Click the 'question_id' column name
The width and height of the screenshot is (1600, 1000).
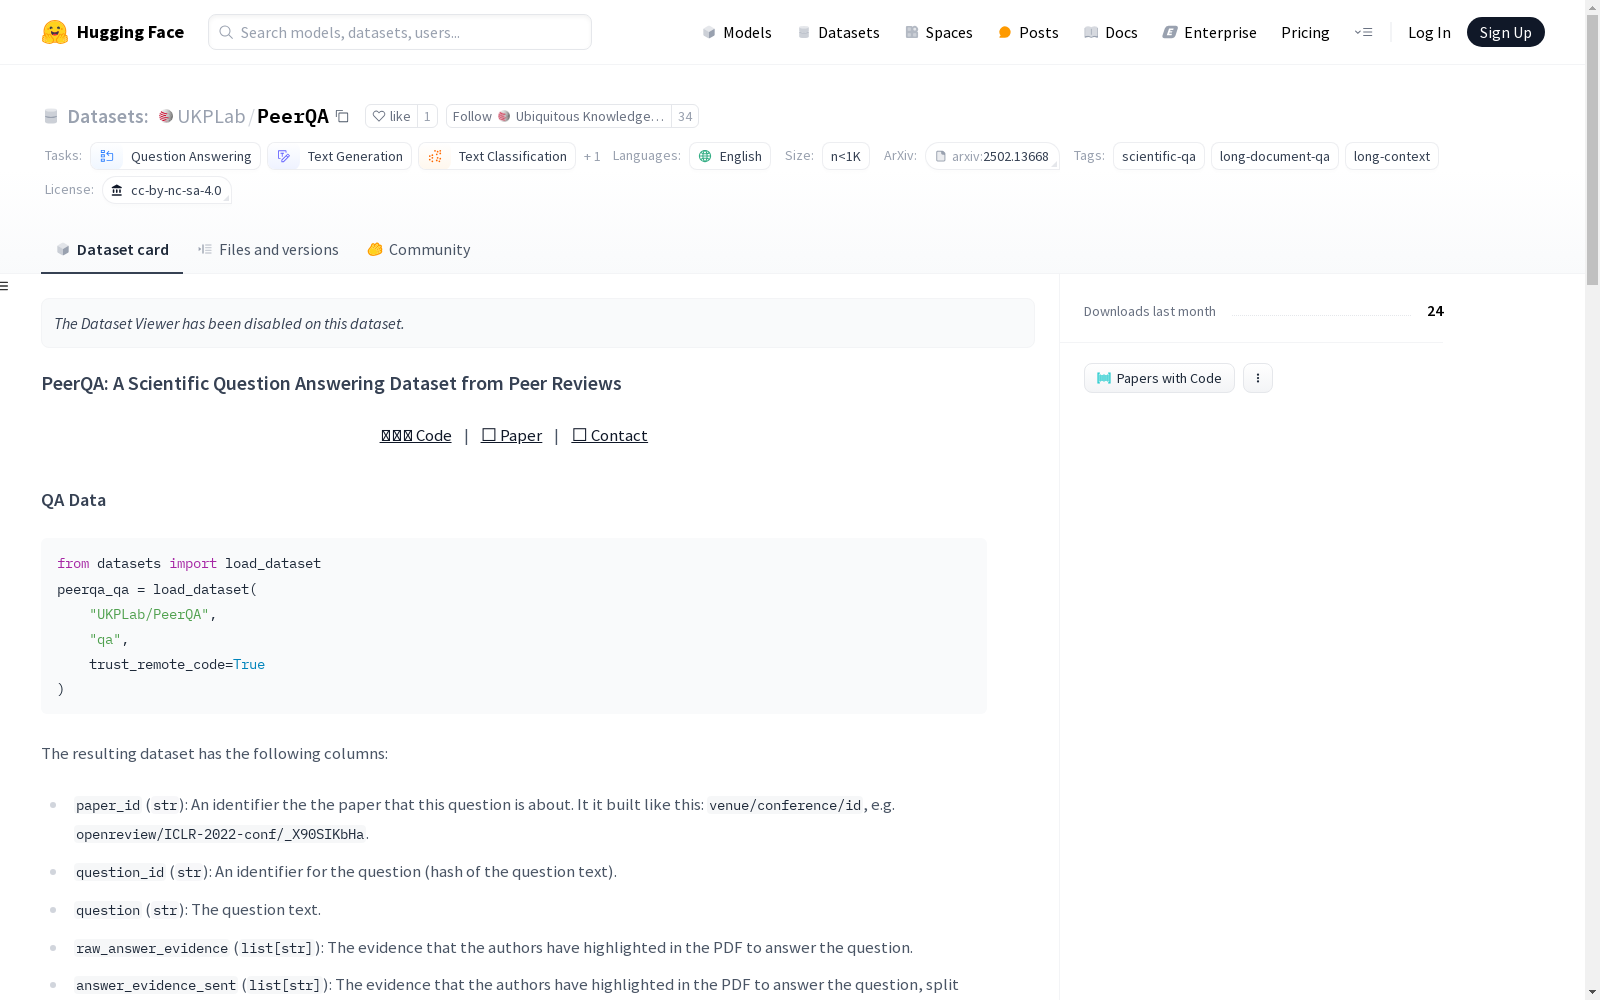120,872
